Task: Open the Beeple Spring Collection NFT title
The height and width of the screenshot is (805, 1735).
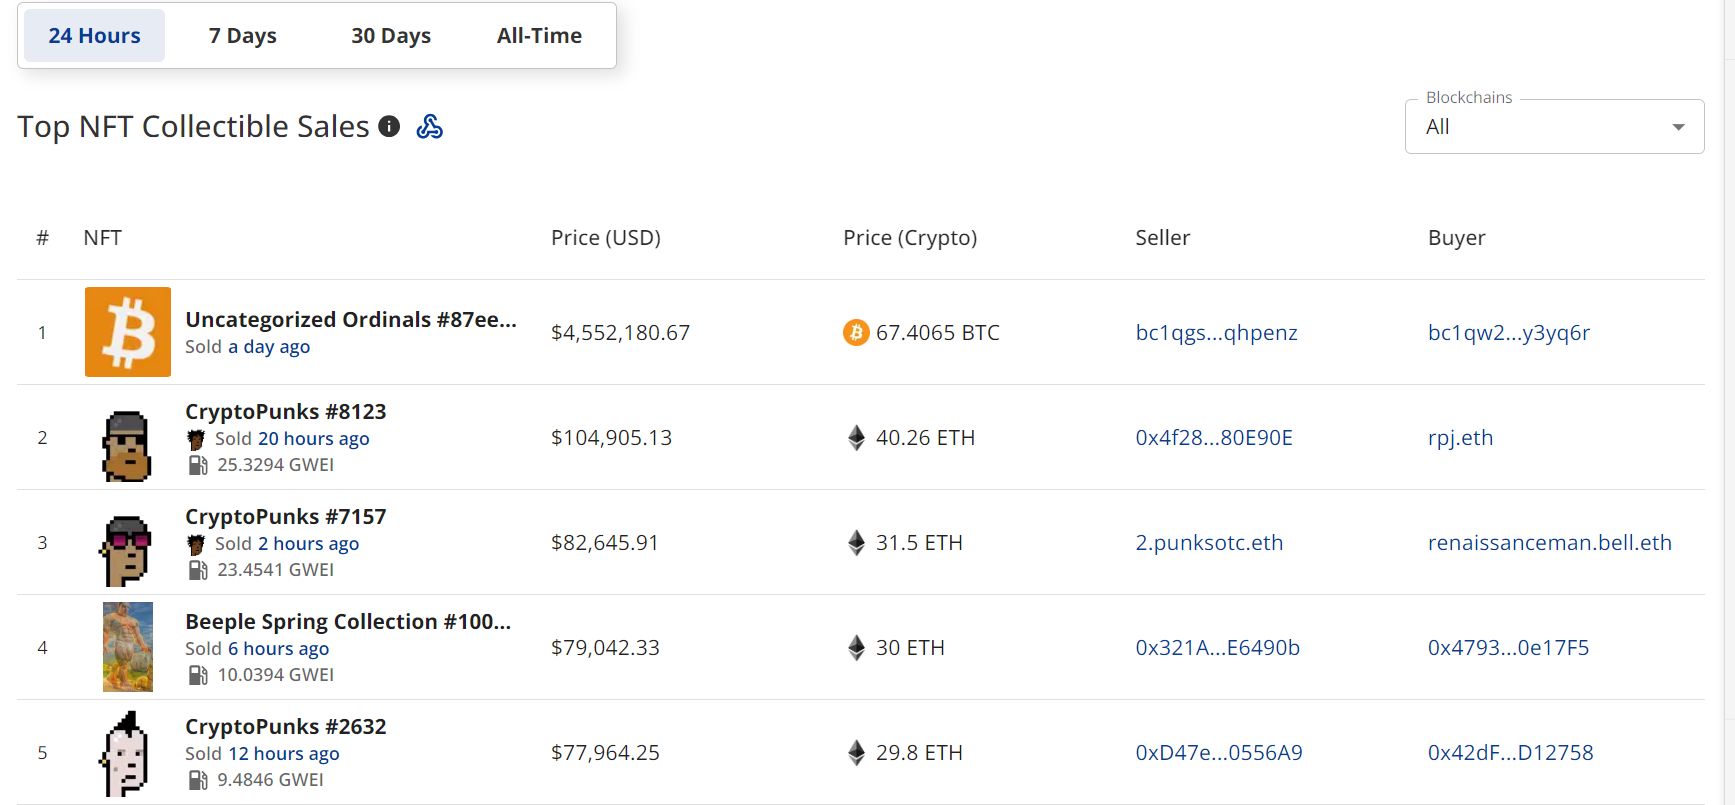Action: point(348,621)
